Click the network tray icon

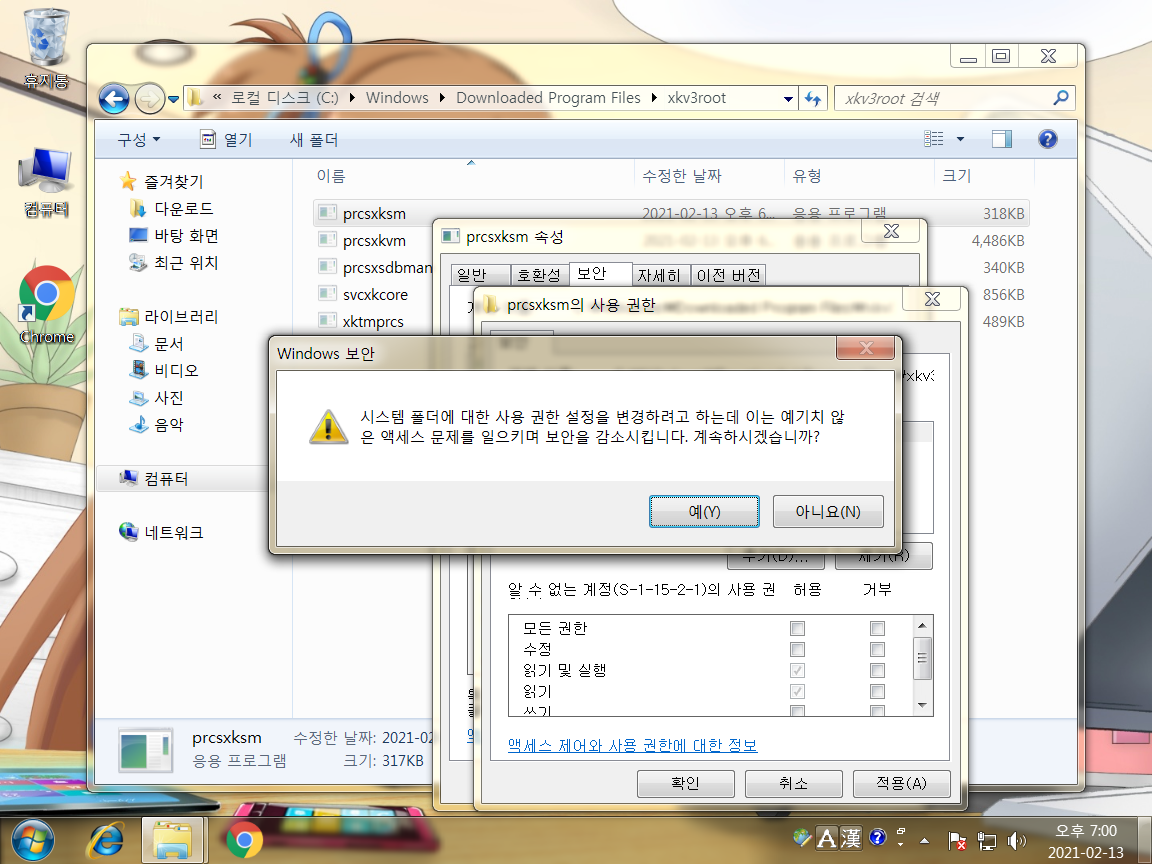[987, 840]
